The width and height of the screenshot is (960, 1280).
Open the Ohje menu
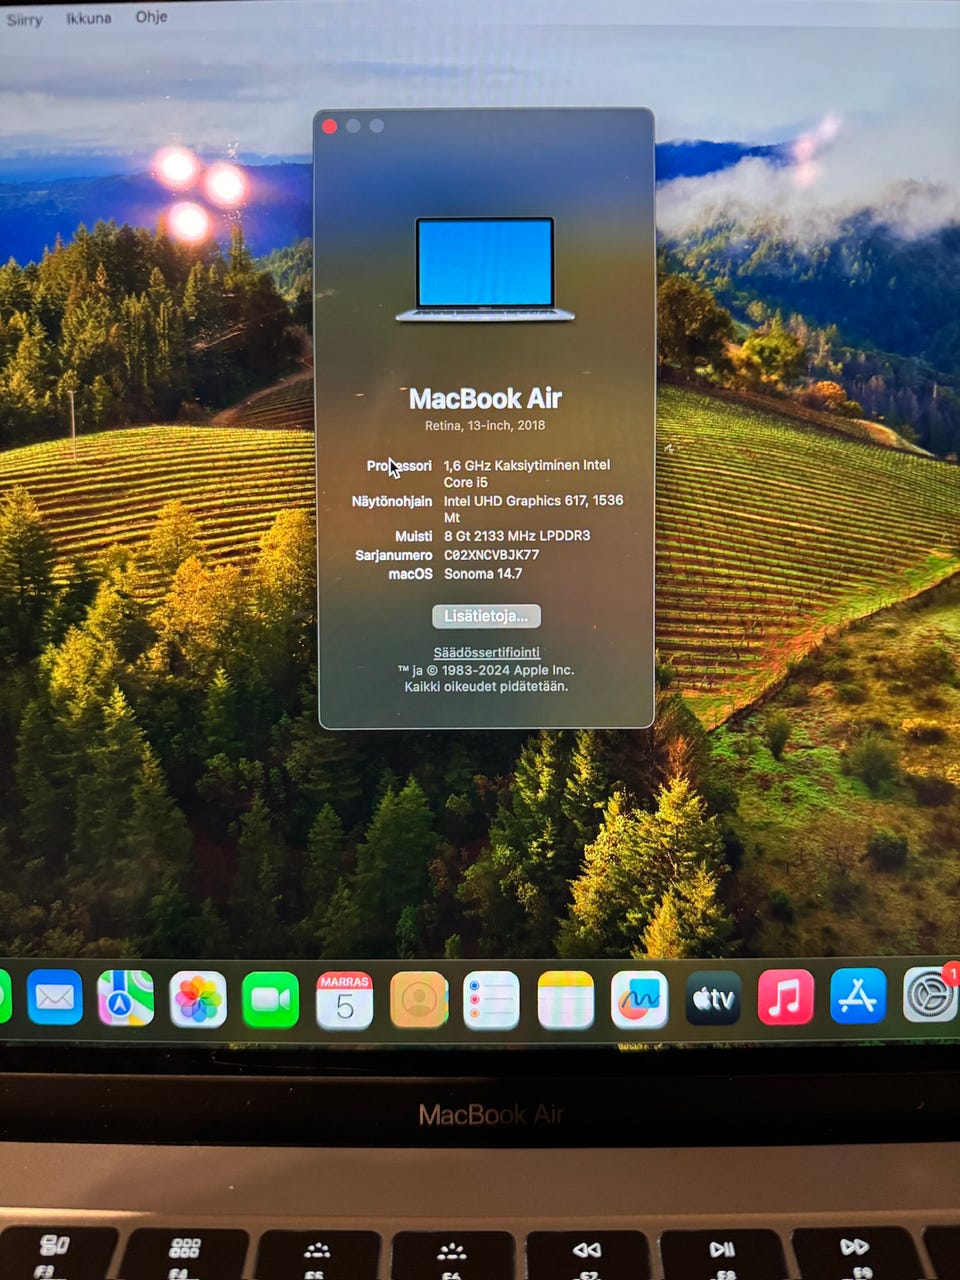coord(151,17)
